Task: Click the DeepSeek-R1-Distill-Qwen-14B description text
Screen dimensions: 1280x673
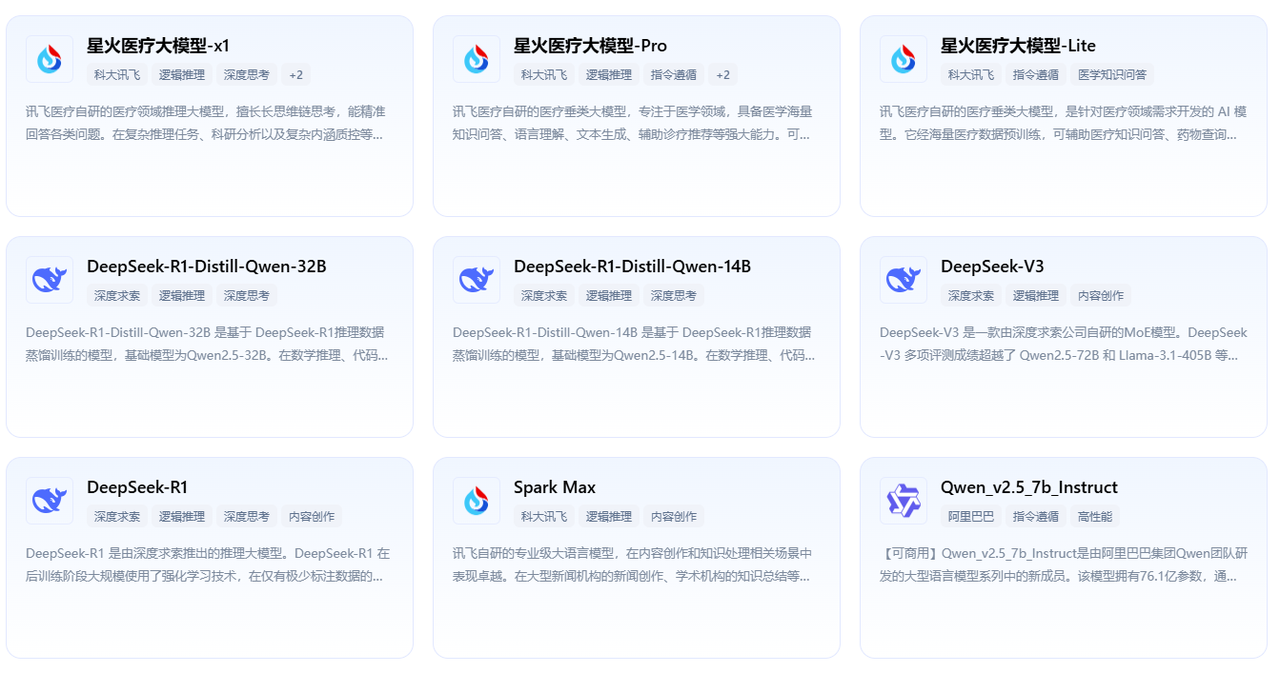Action: [633, 343]
